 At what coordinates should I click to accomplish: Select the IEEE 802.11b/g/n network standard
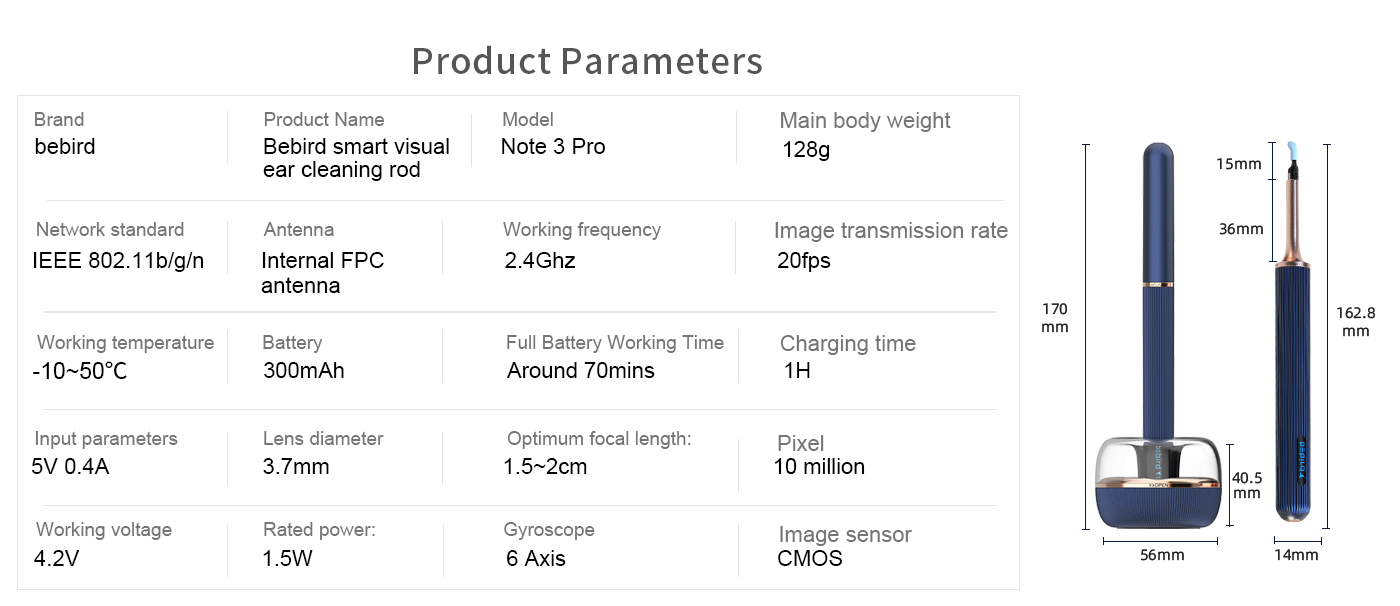[118, 261]
